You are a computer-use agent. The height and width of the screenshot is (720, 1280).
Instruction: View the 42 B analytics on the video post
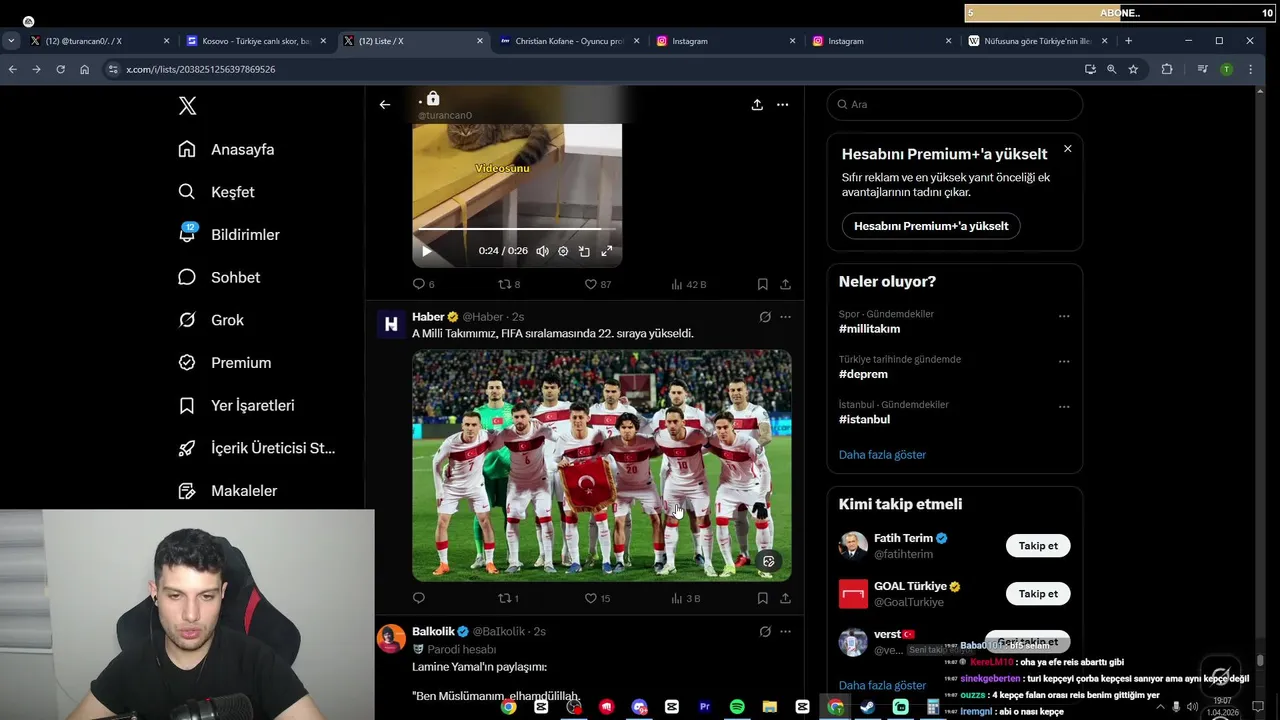(x=689, y=284)
